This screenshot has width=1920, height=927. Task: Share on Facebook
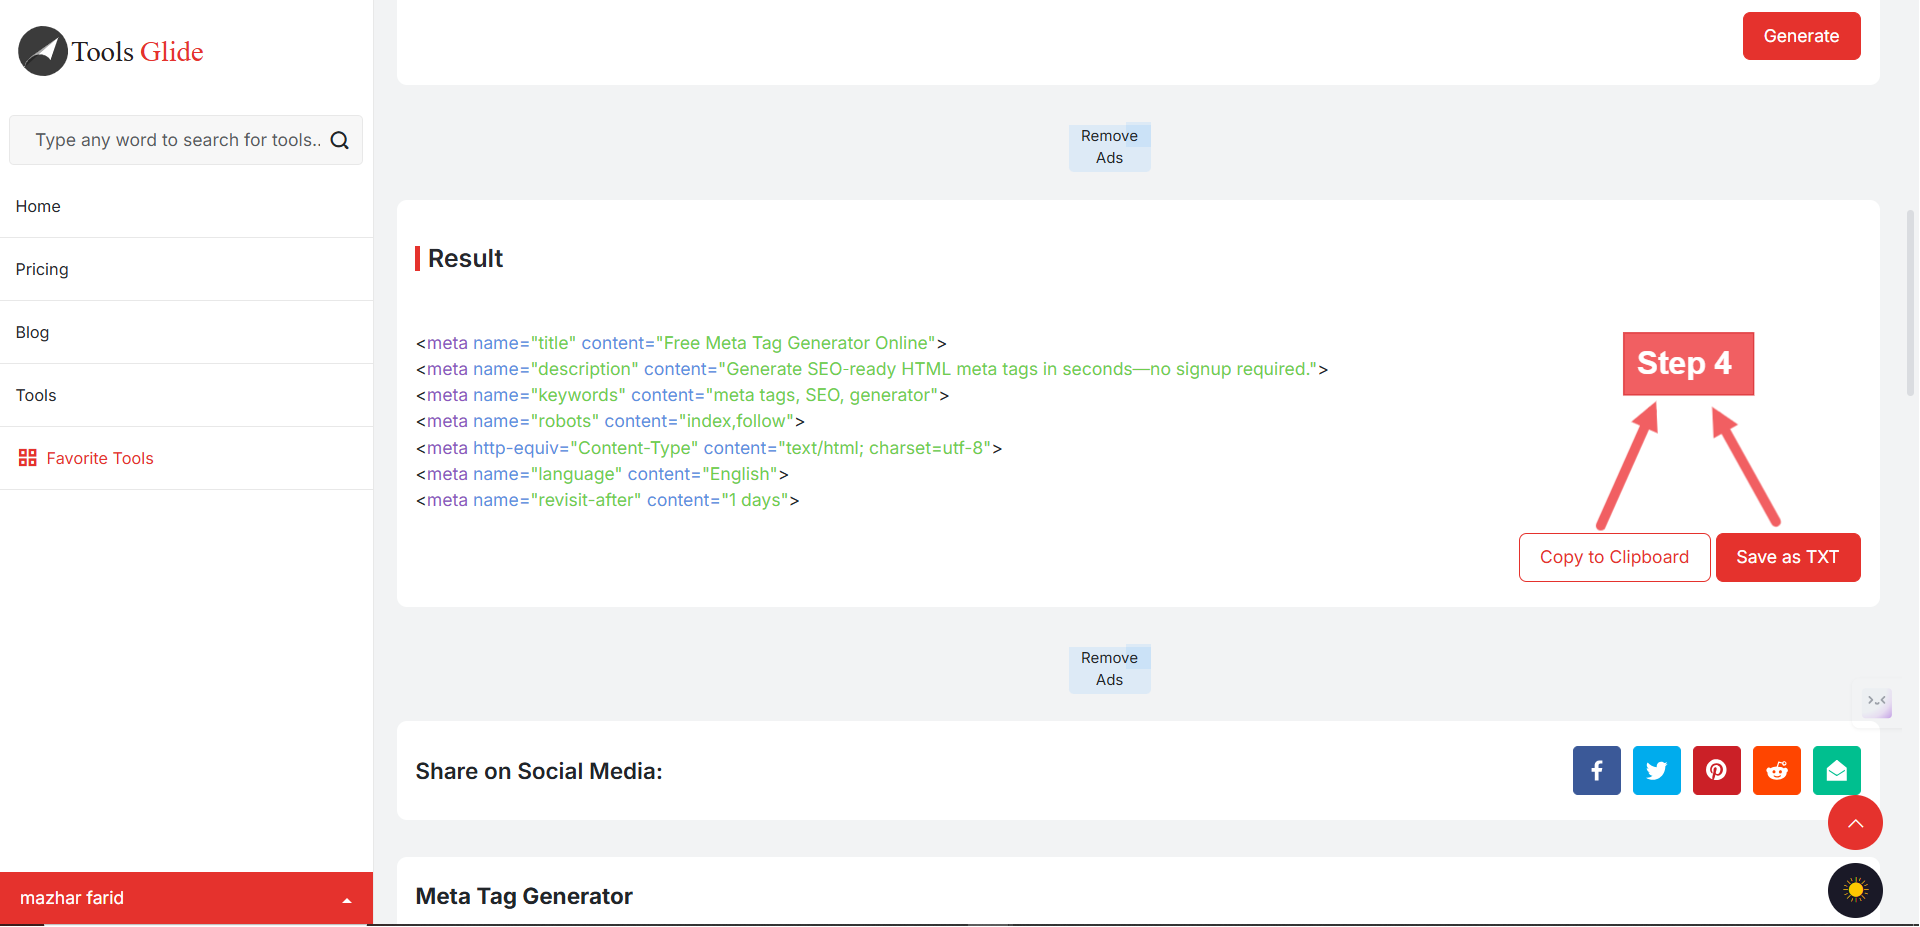pos(1596,770)
